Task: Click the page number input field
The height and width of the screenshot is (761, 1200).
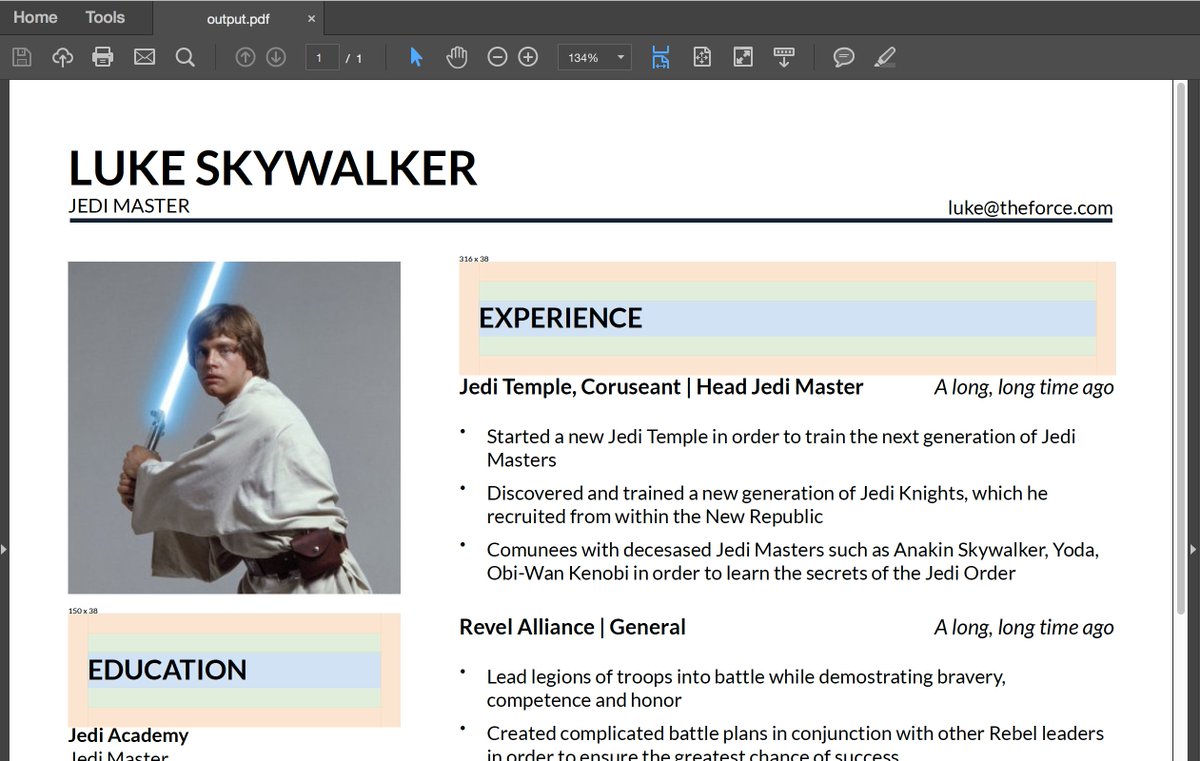Action: point(322,58)
